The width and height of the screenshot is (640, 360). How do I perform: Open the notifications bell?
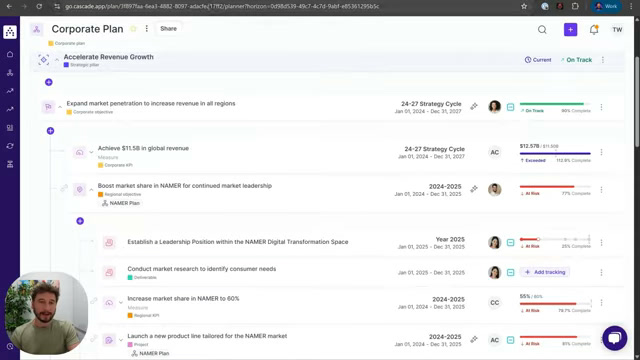(x=594, y=29)
